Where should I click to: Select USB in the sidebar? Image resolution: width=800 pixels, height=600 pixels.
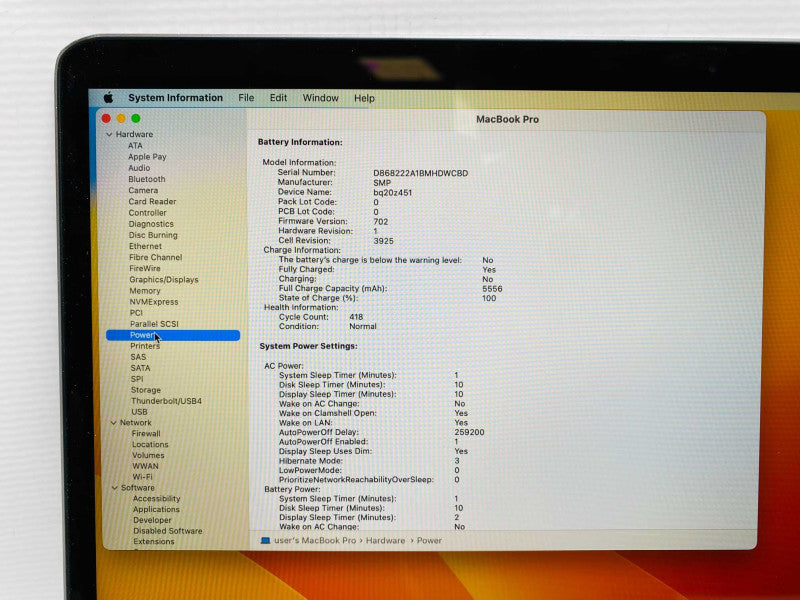(139, 412)
